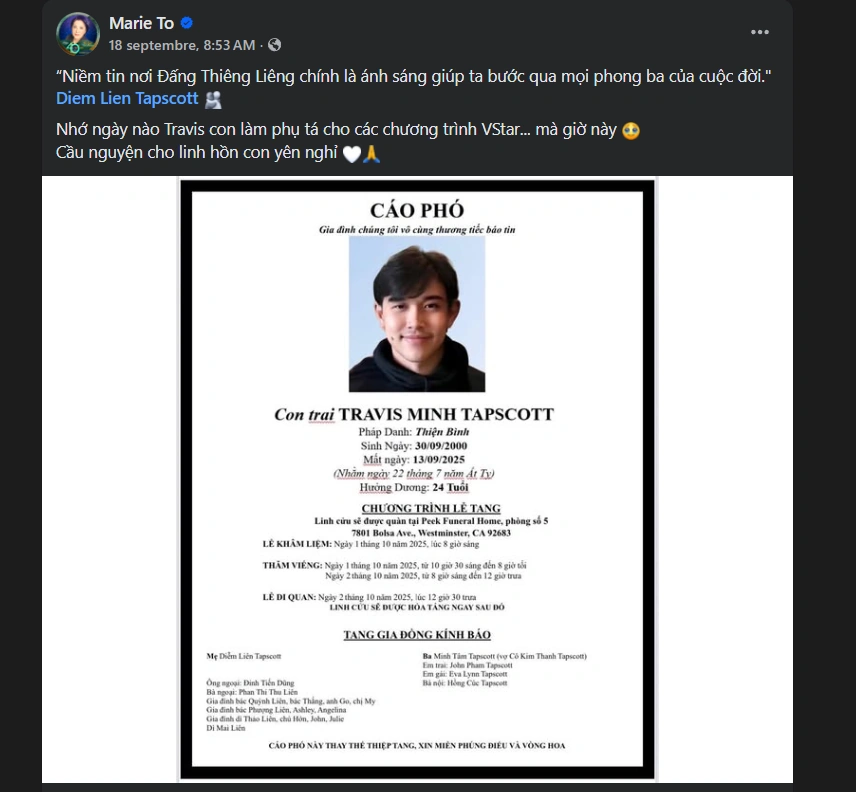
Task: Open the three-dot post options menu
Action: tap(759, 32)
